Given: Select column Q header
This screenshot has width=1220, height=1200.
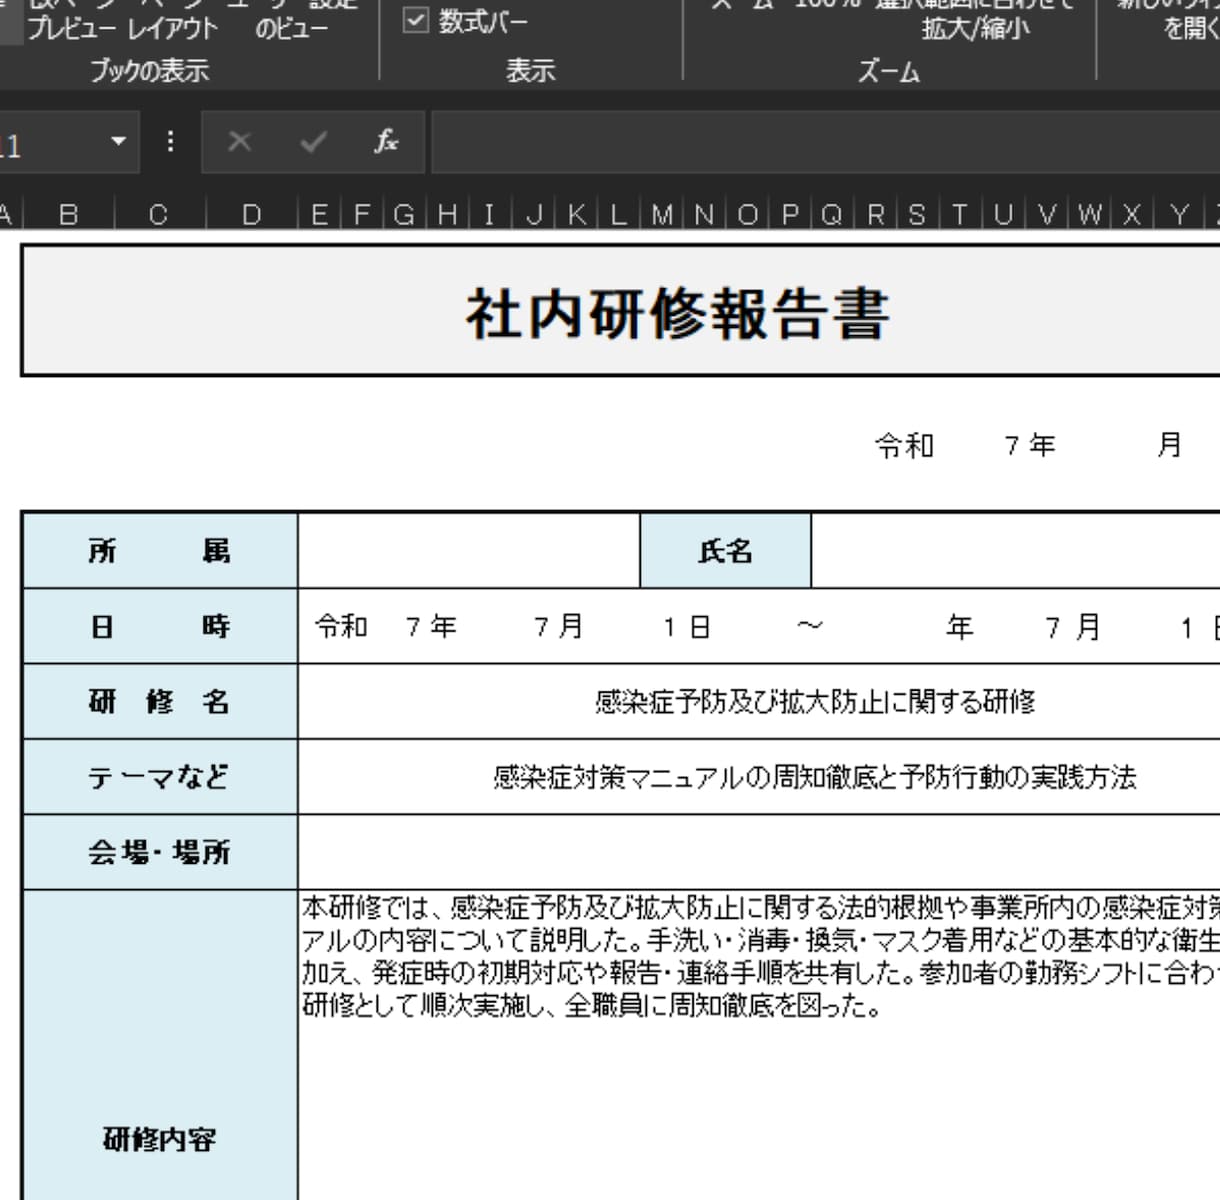Looking at the screenshot, I should (x=832, y=214).
